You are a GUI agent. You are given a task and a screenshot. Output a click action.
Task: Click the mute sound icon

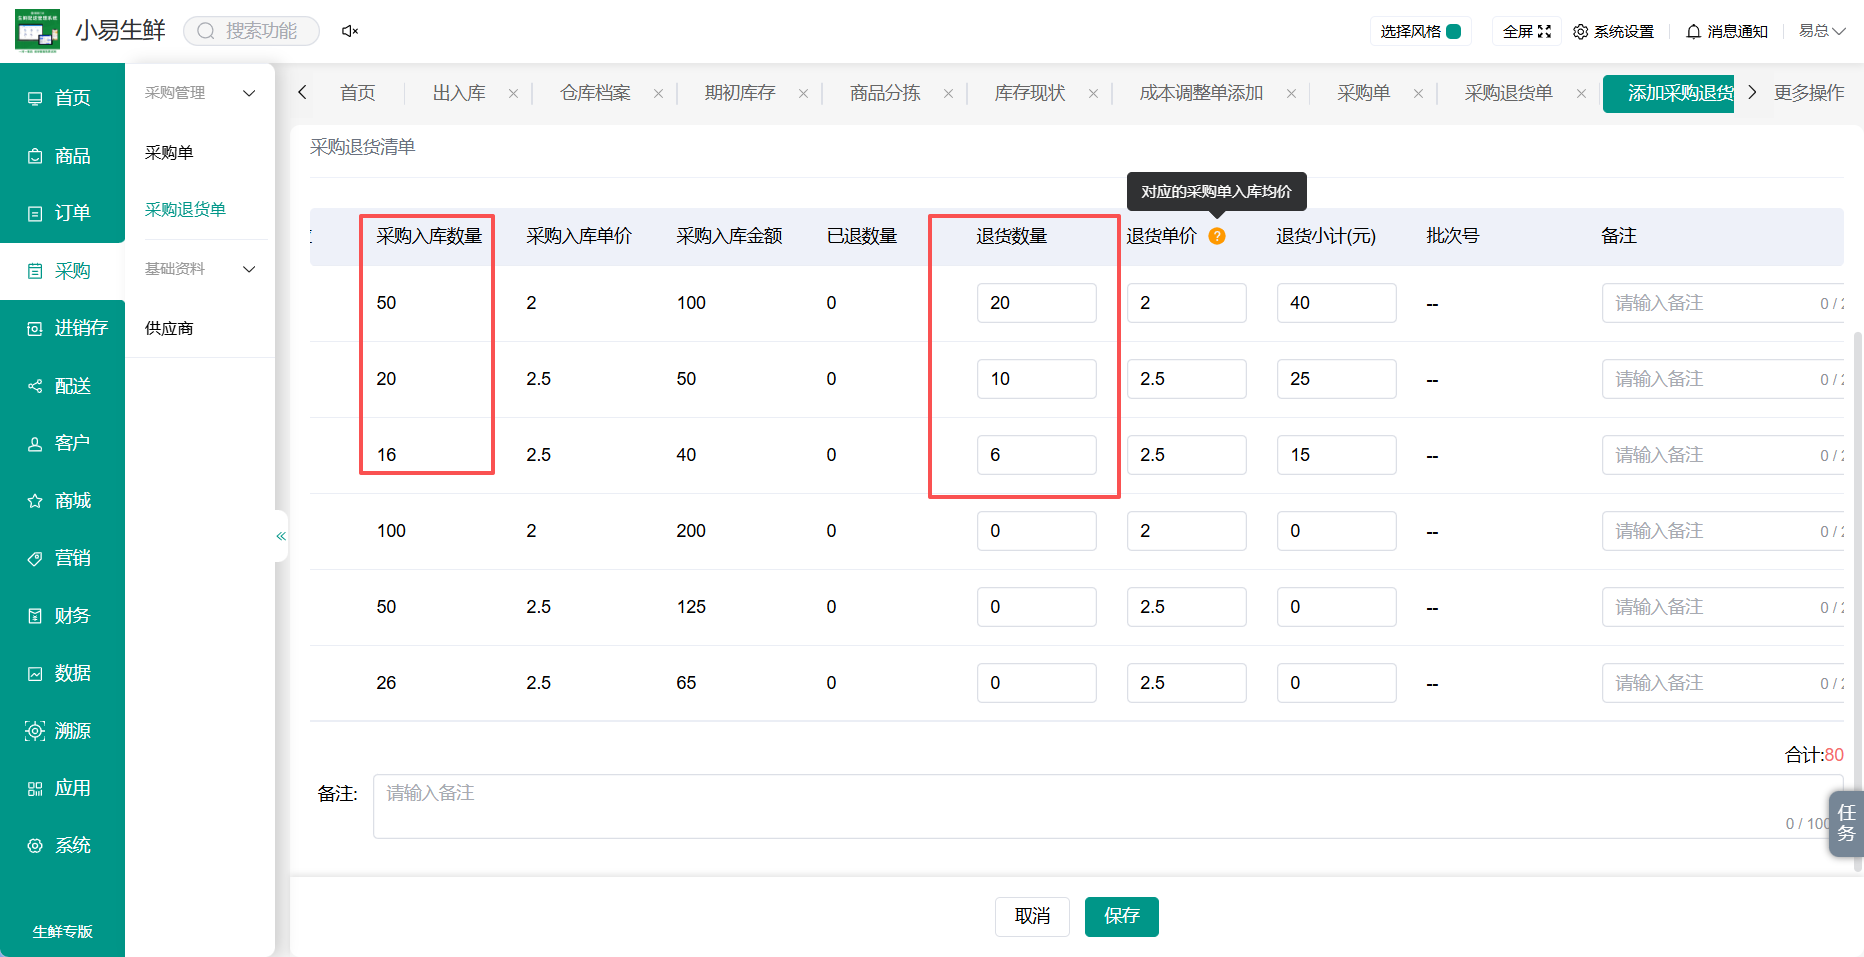click(349, 31)
